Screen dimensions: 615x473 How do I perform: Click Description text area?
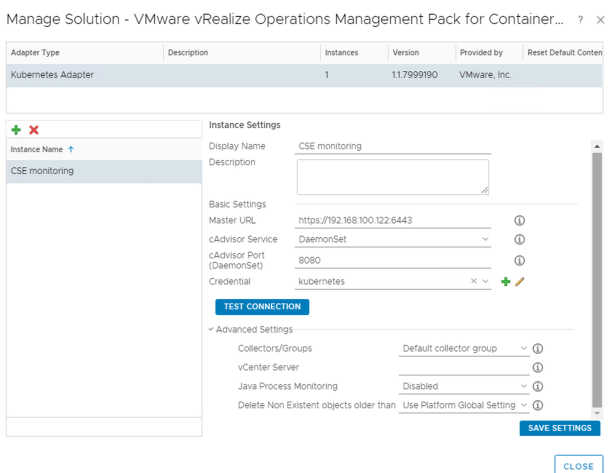coord(393,177)
